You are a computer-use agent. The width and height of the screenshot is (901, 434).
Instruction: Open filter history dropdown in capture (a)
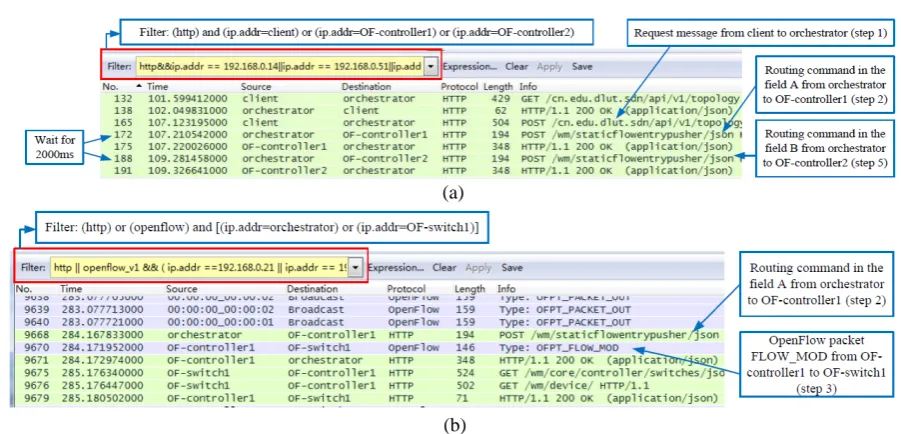click(430, 67)
